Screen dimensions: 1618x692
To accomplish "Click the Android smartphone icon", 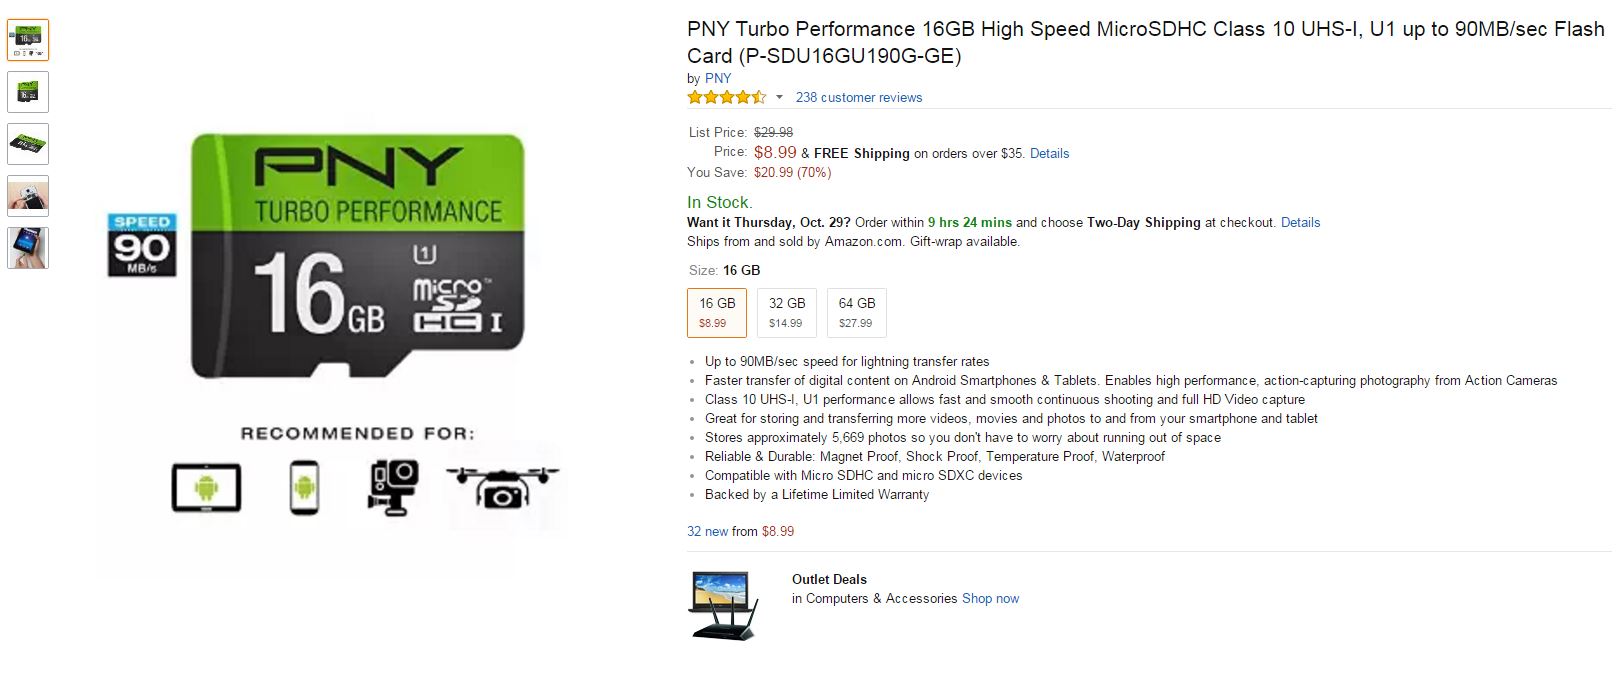I will tap(304, 488).
